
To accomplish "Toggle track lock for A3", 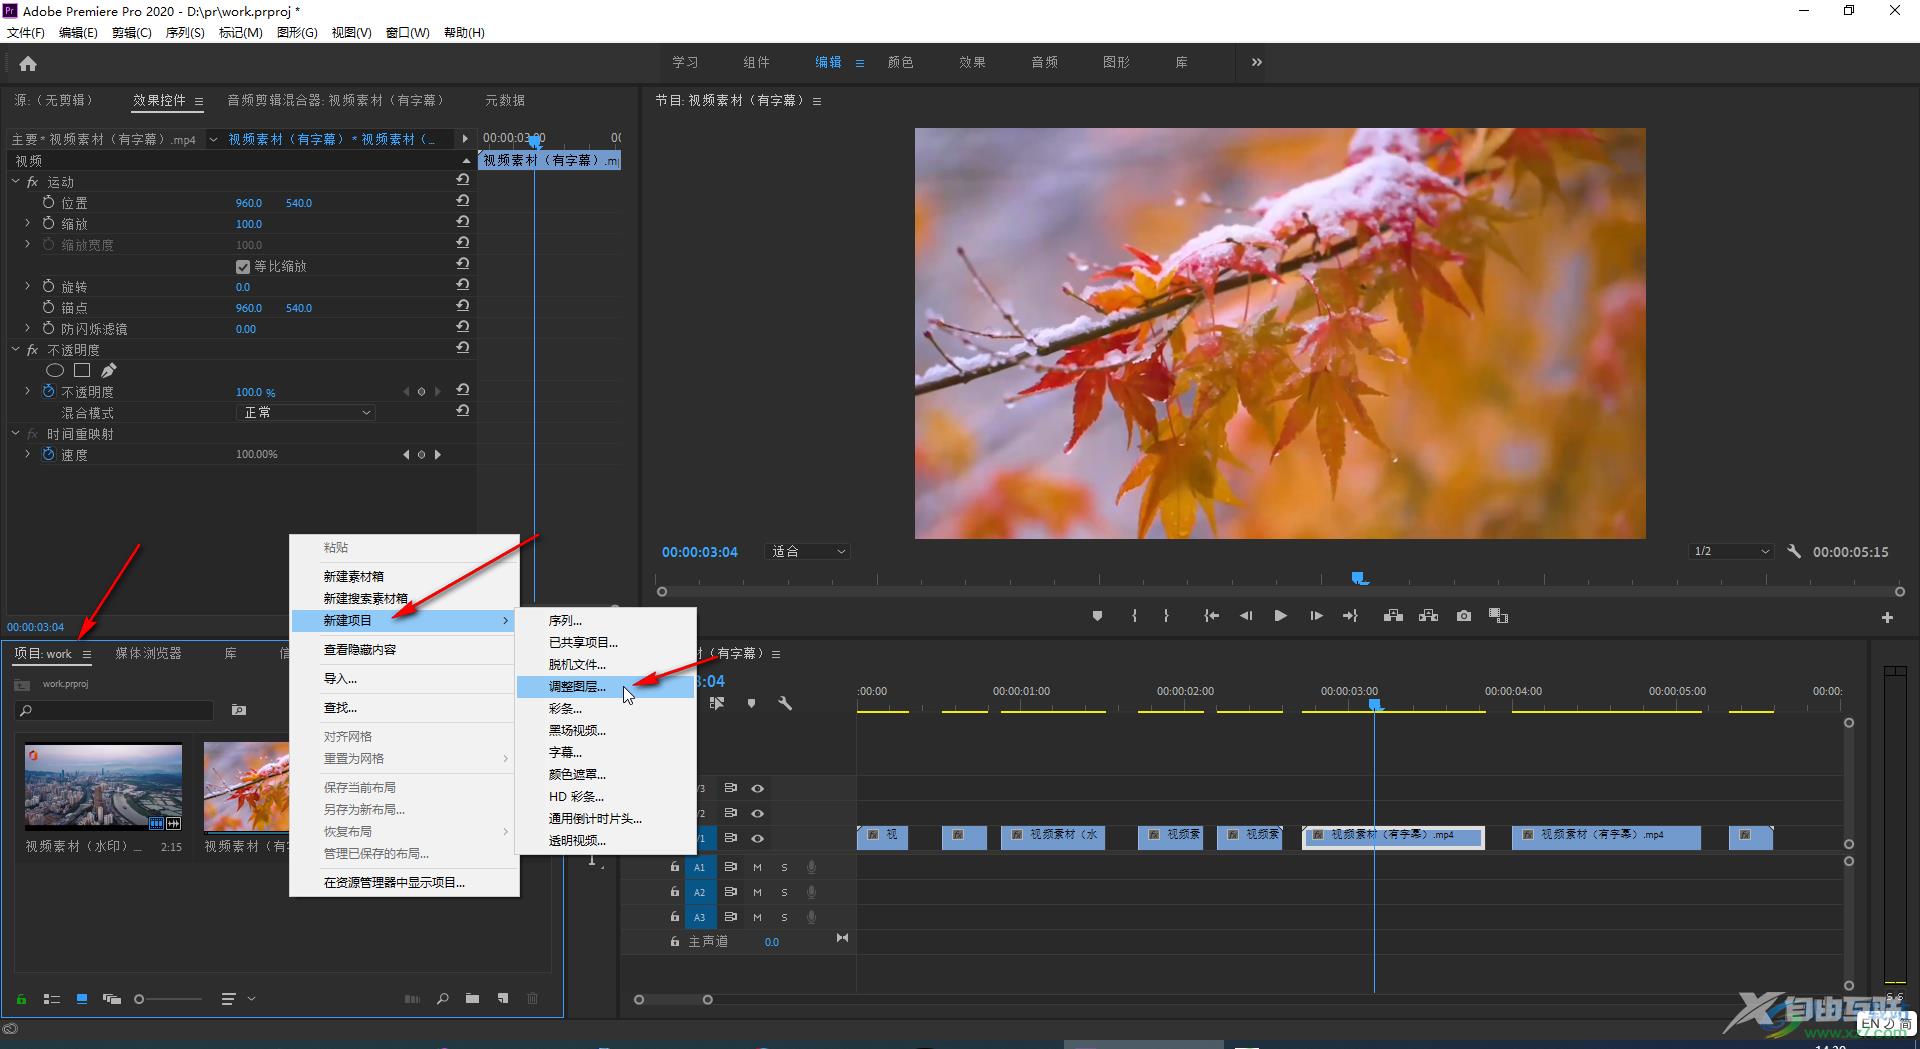I will [x=675, y=917].
